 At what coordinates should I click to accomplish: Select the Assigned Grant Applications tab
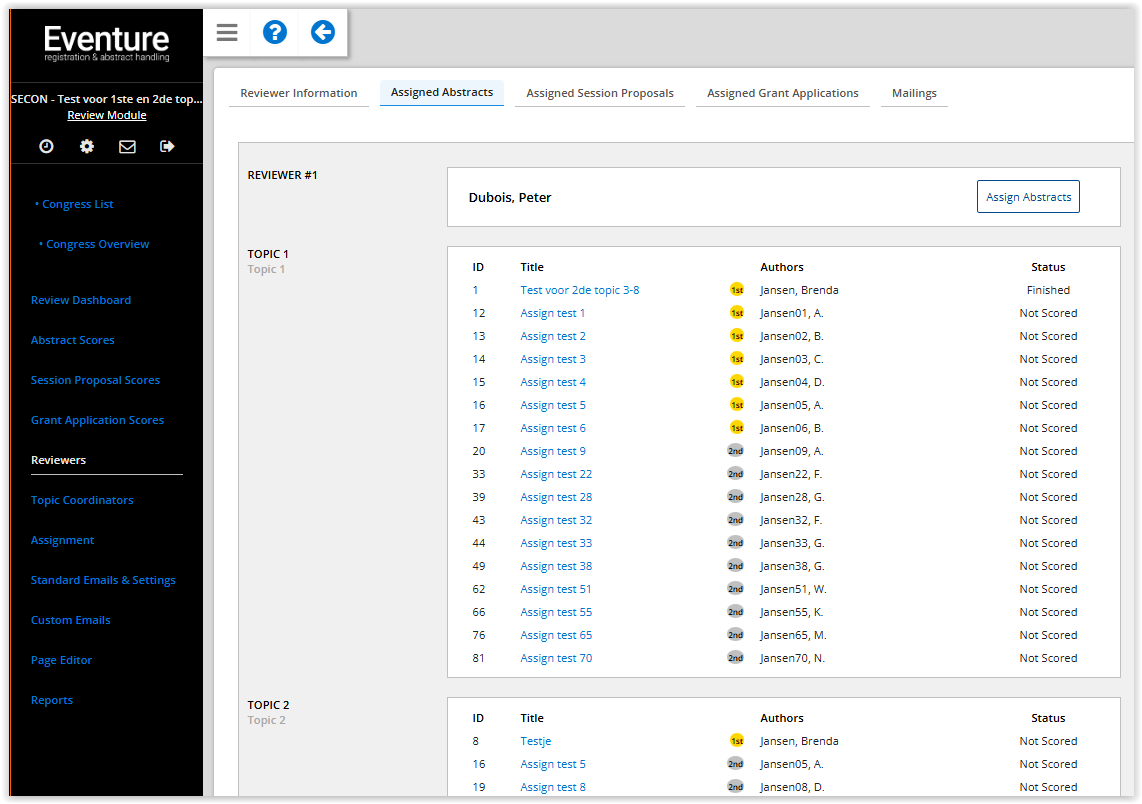782,93
